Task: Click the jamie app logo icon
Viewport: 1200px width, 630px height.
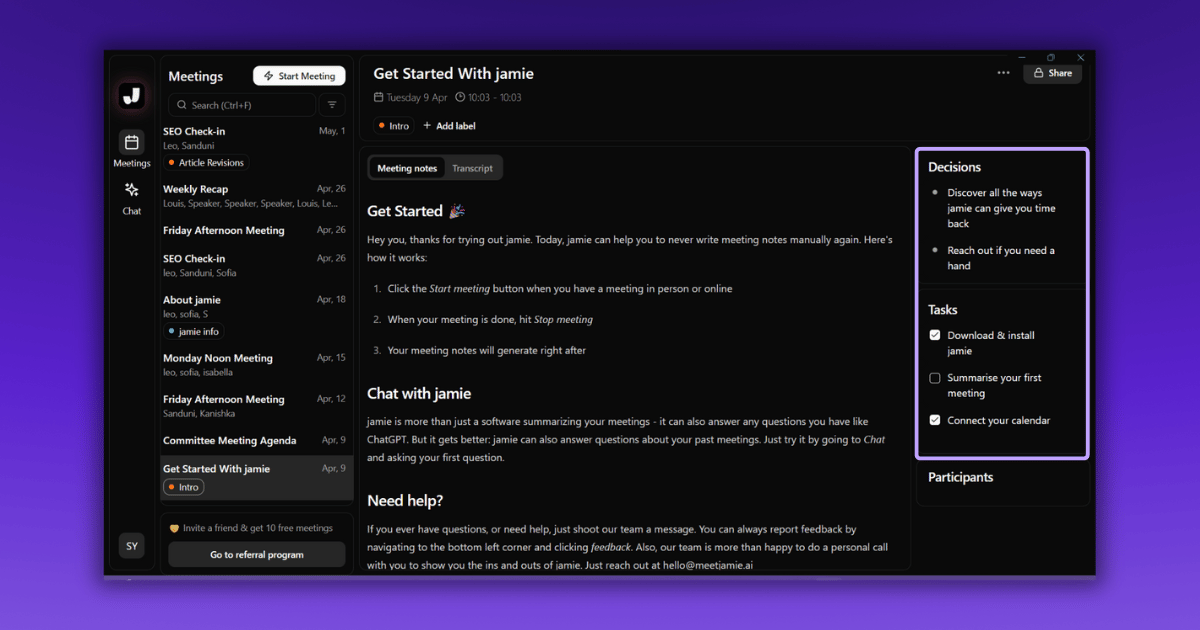Action: 132,96
